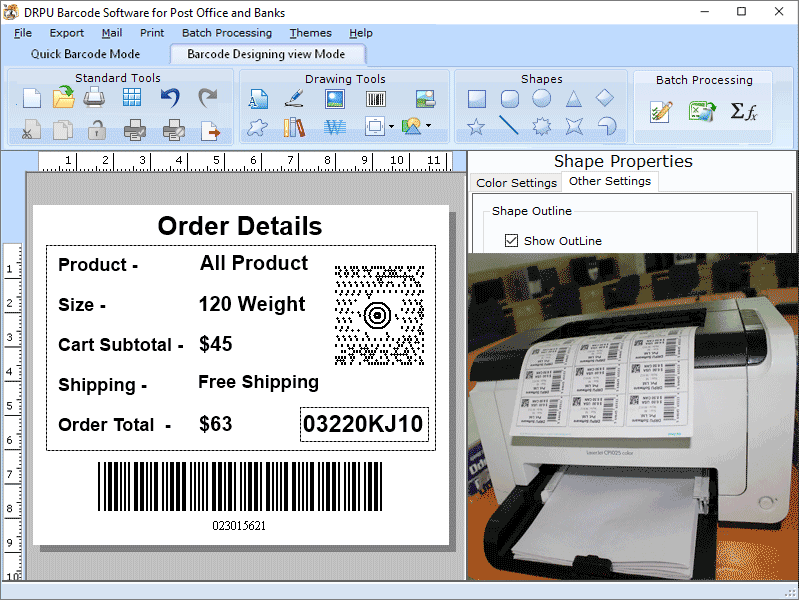Open the Export menu

67,33
